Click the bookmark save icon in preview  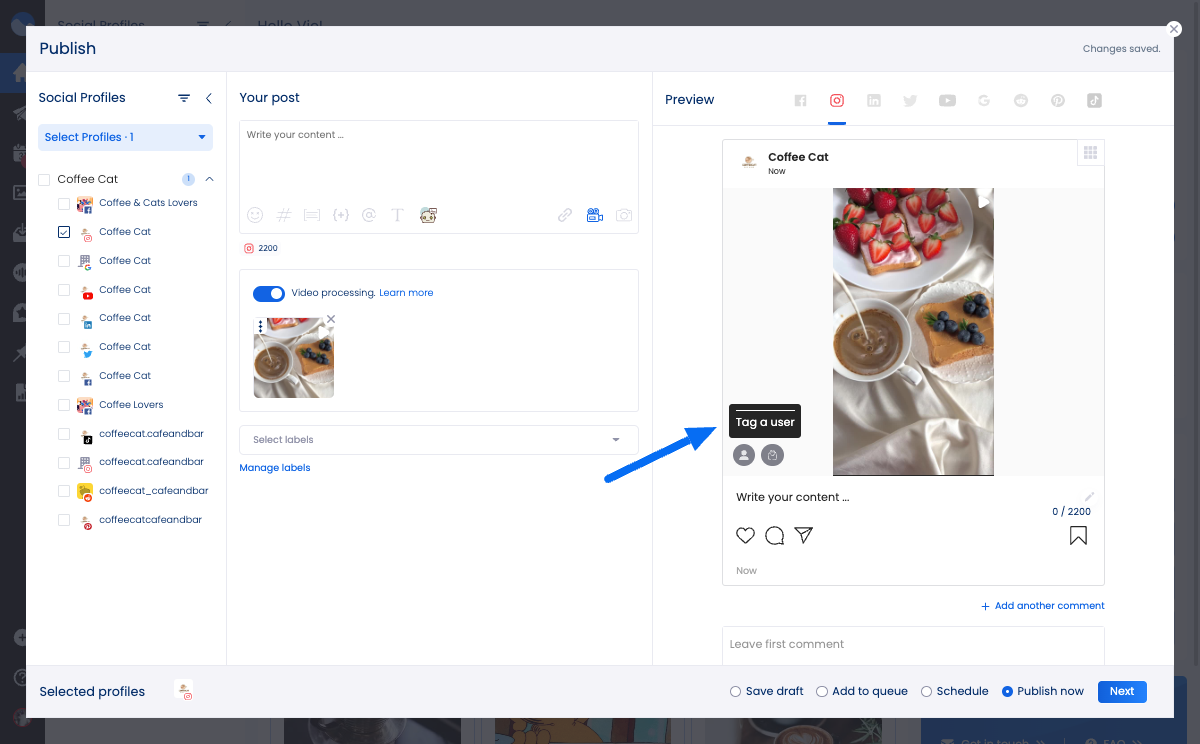1078,536
